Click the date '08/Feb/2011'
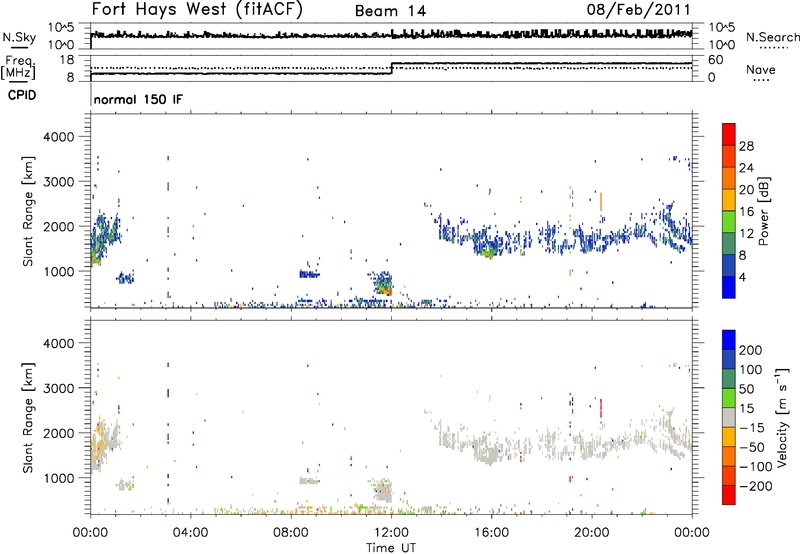800x554 pixels. [x=638, y=10]
